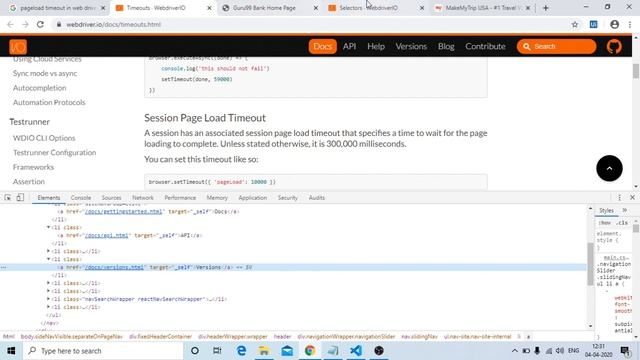Open the API nav link
The height and width of the screenshot is (360, 640).
(349, 47)
